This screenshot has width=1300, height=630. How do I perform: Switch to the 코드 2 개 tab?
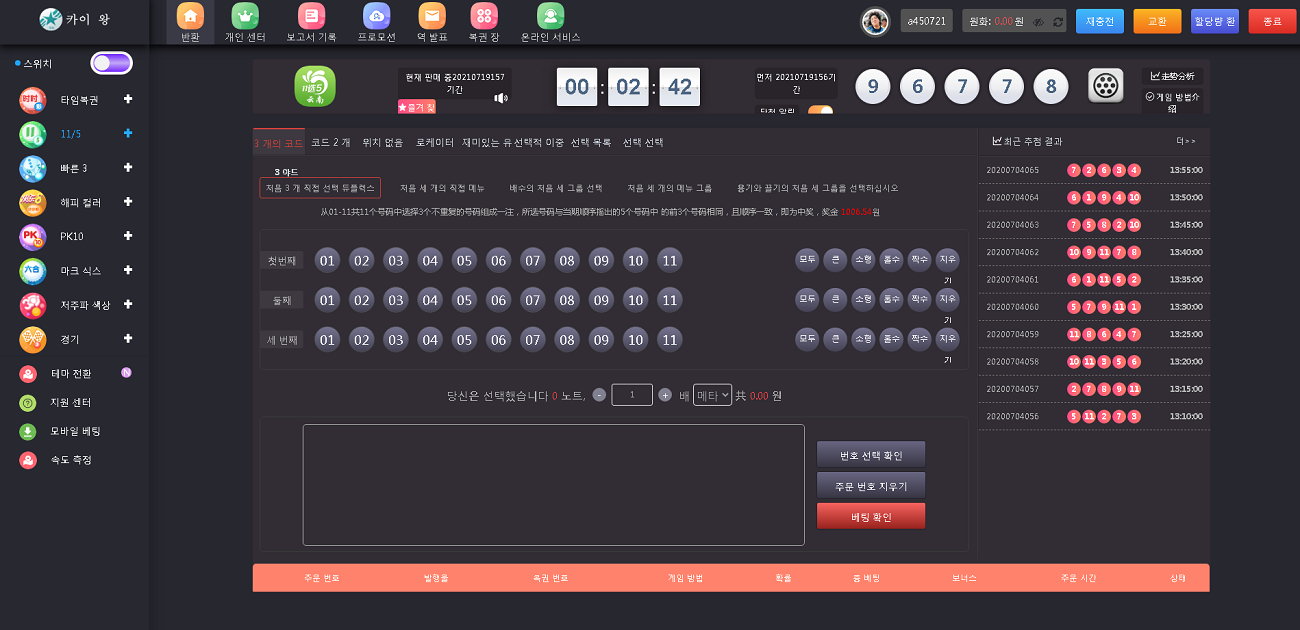click(330, 143)
